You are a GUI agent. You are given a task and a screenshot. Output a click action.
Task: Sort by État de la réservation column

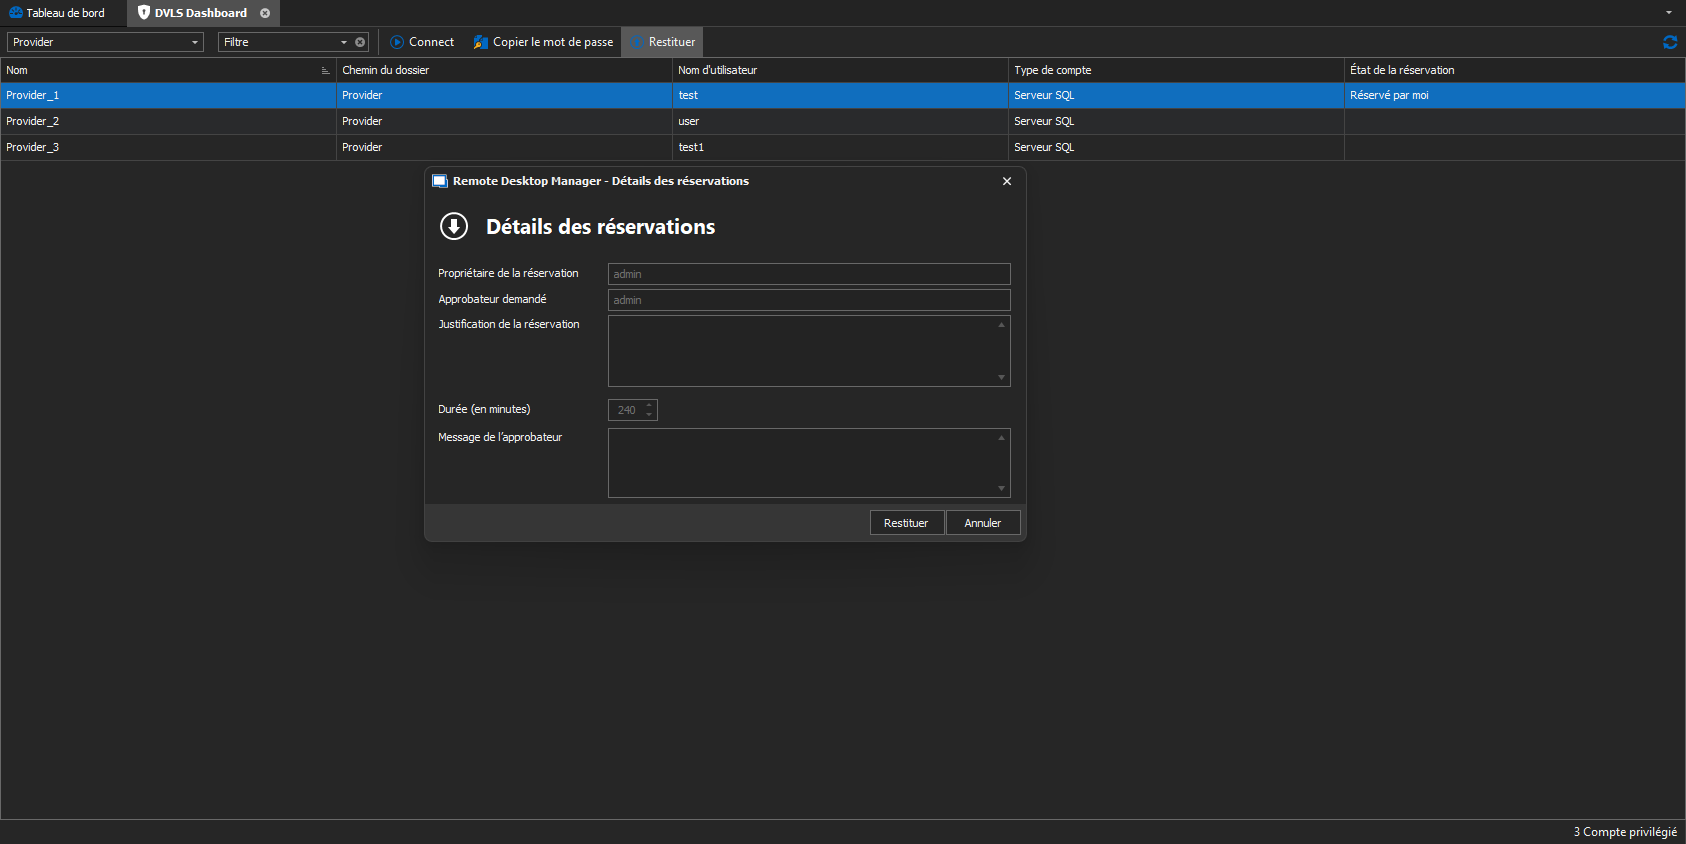tap(1402, 70)
